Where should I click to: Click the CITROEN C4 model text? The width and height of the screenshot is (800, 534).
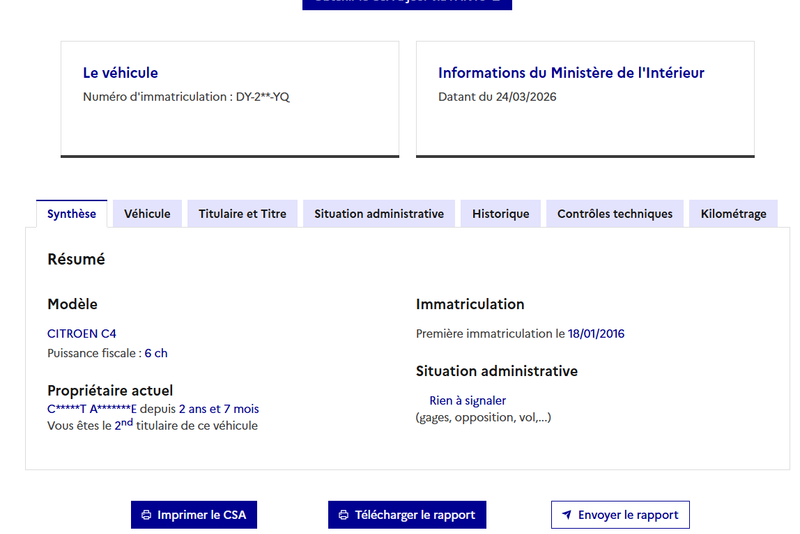(82, 334)
